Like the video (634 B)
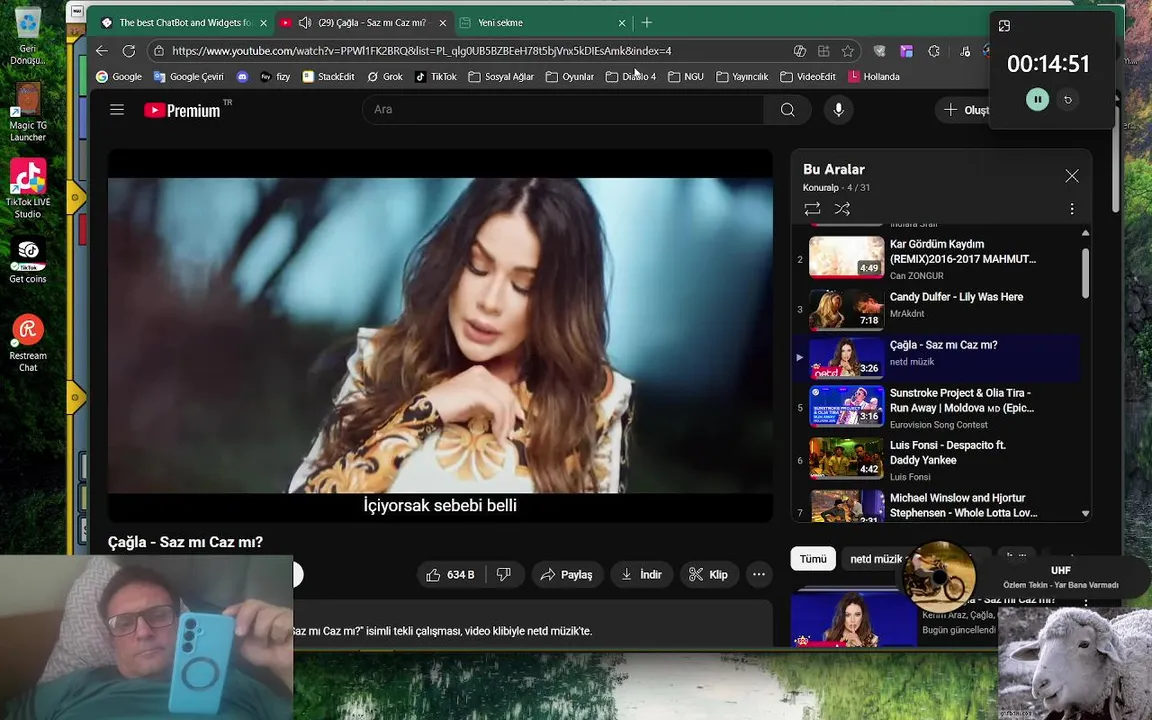Screen dimensions: 1152x720 tap(451, 575)
